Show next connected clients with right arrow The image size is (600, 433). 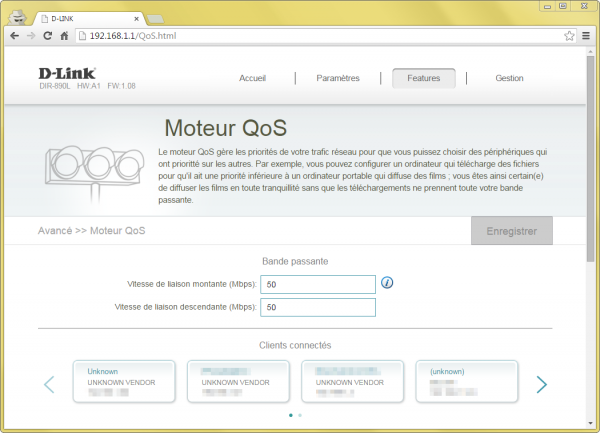click(541, 384)
